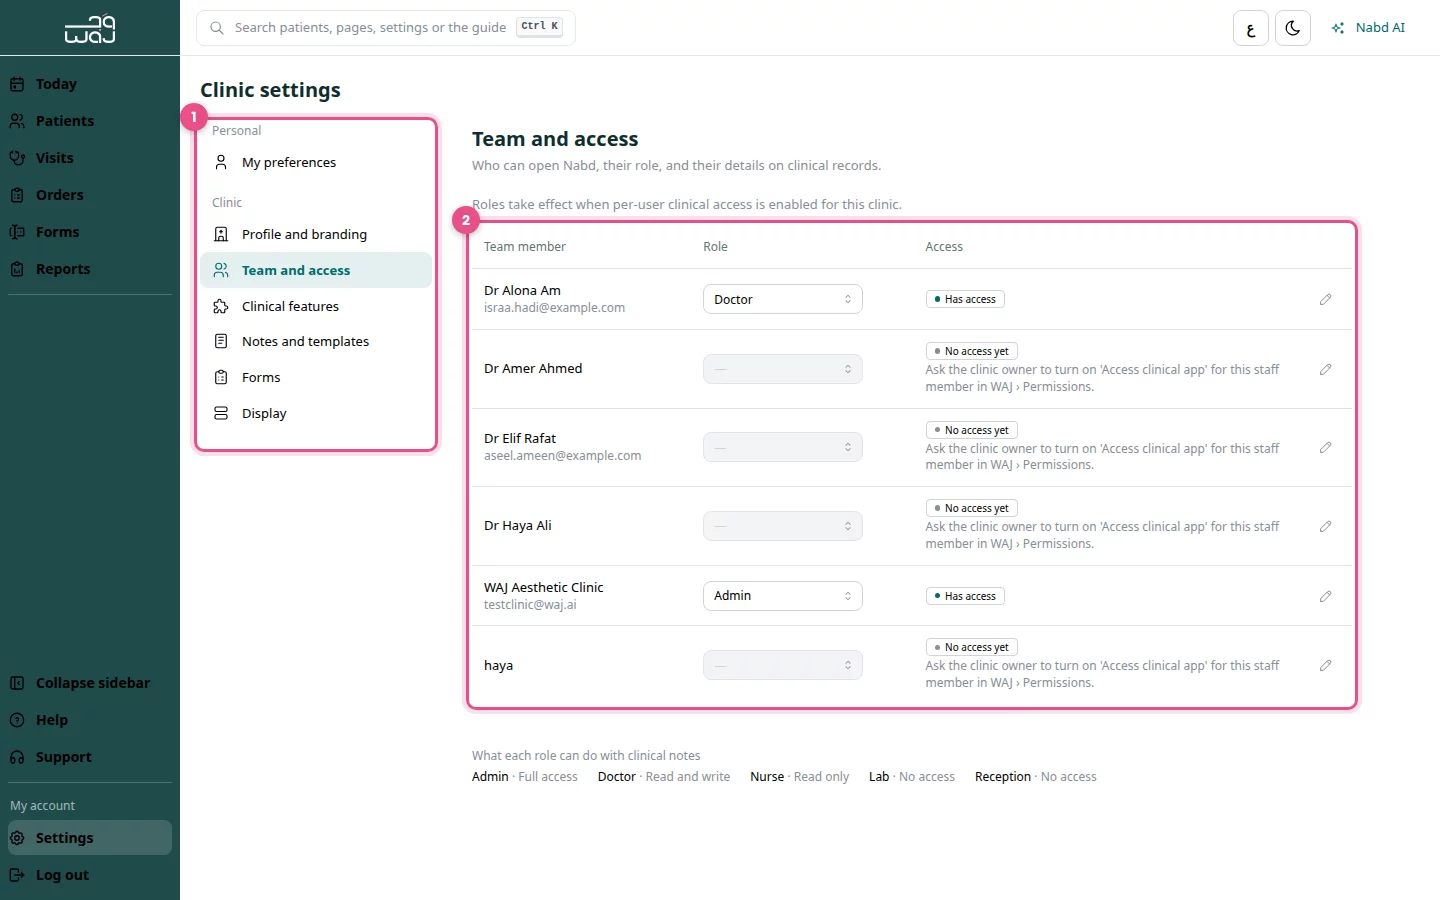The height and width of the screenshot is (900, 1440).
Task: Select Team and access settings section
Action: coord(316,270)
